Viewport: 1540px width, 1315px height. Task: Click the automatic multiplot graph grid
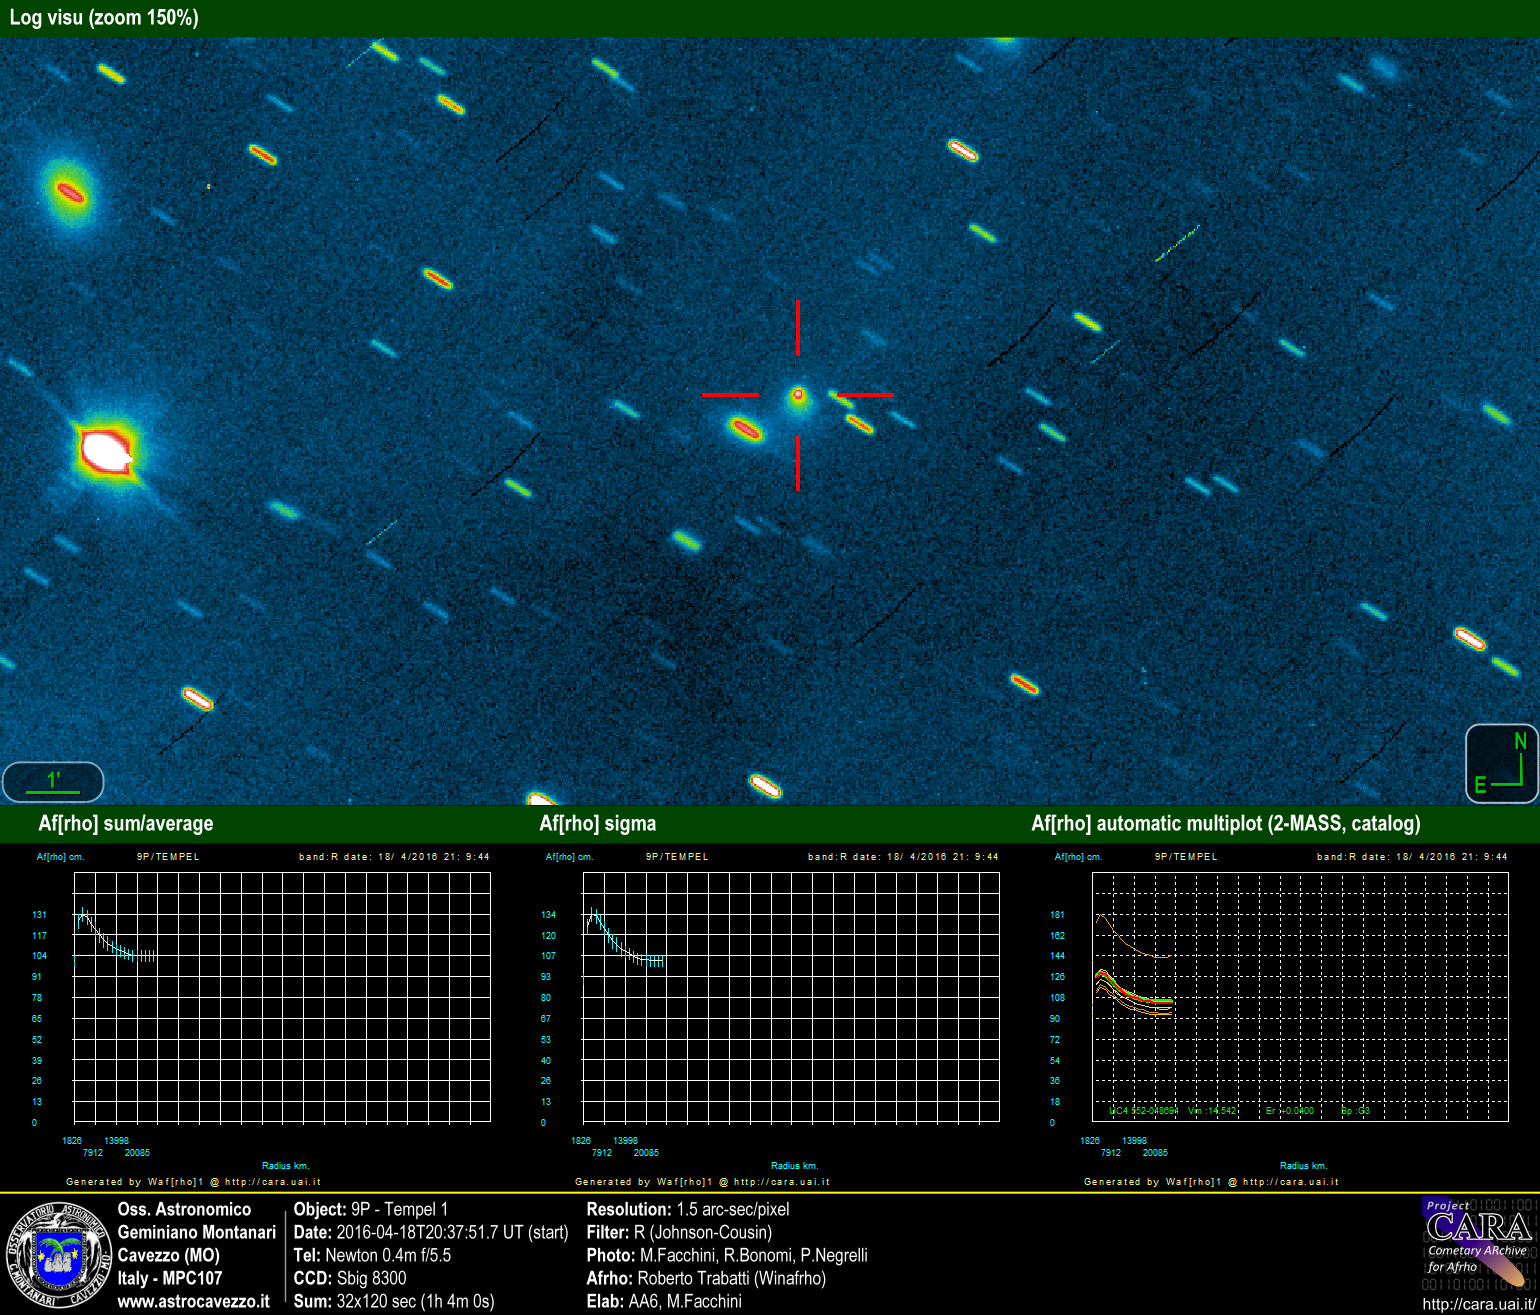[1300, 997]
